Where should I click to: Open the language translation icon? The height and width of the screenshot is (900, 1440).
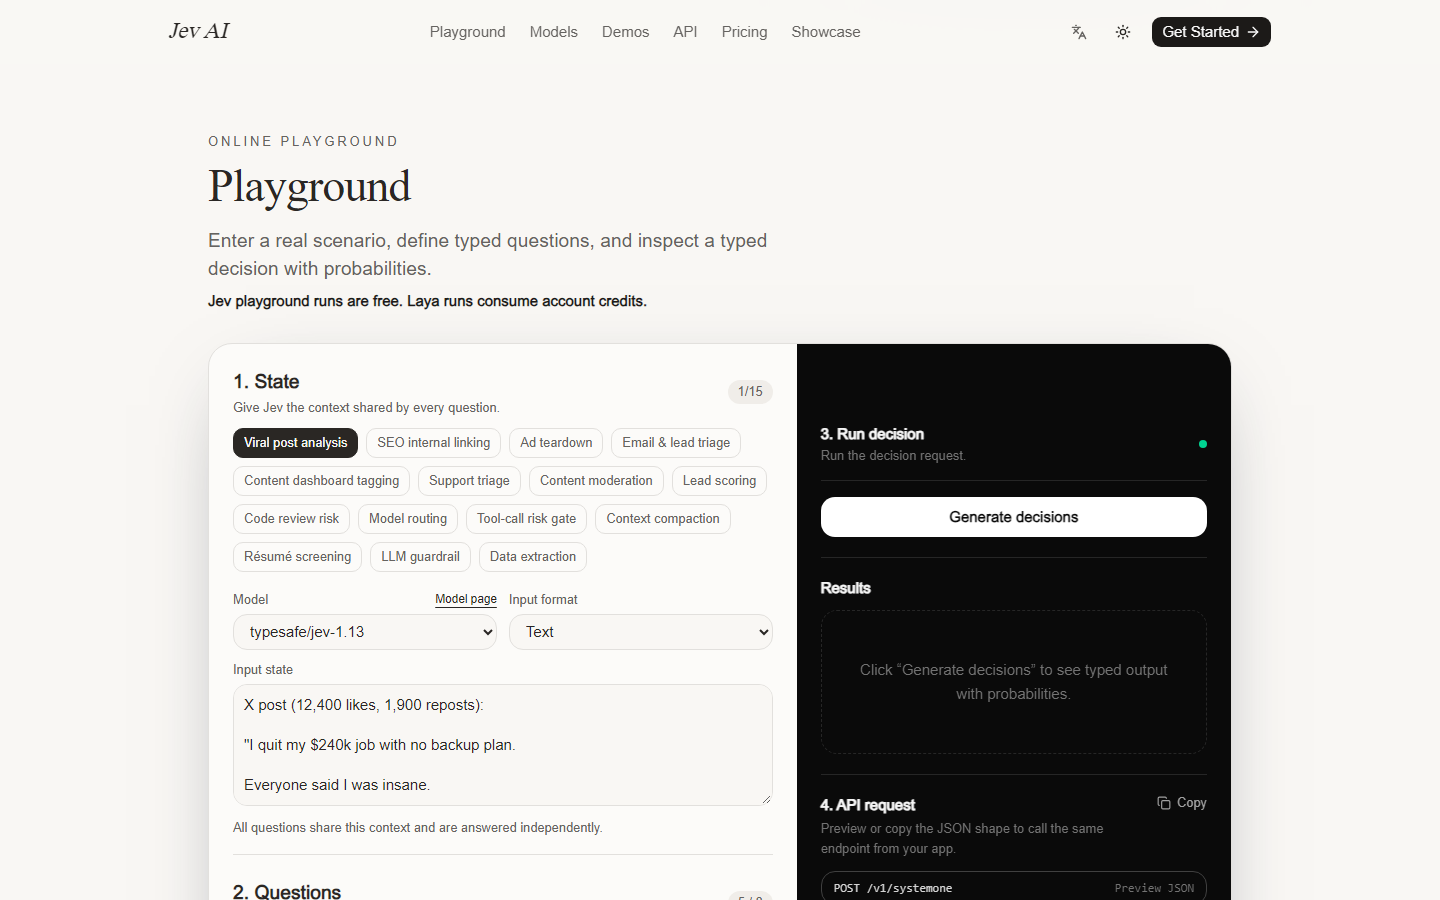[x=1079, y=32]
